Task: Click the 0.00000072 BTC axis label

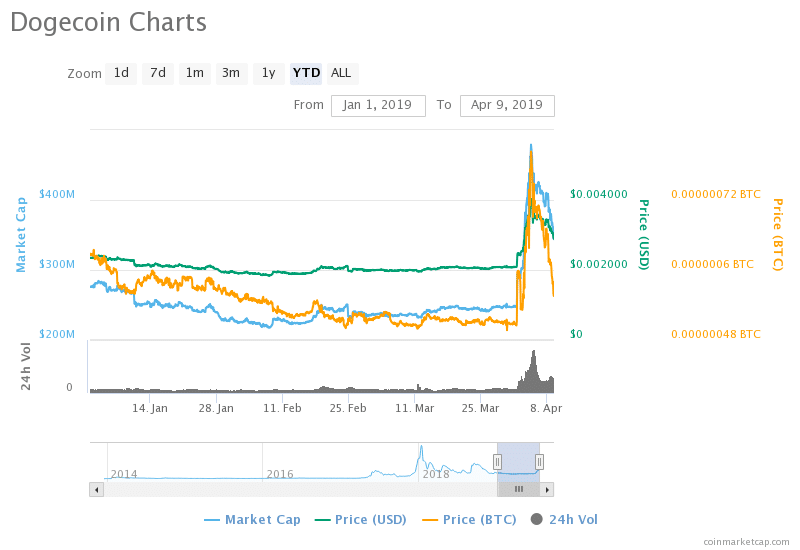Action: [716, 194]
